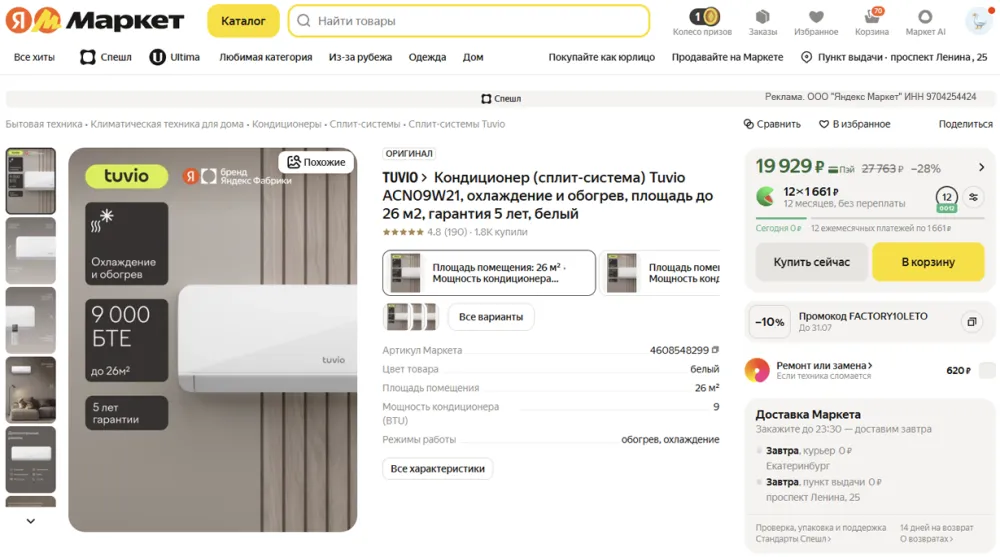Open the Любимая категория menu item
This screenshot has height=557, width=1000.
[265, 57]
